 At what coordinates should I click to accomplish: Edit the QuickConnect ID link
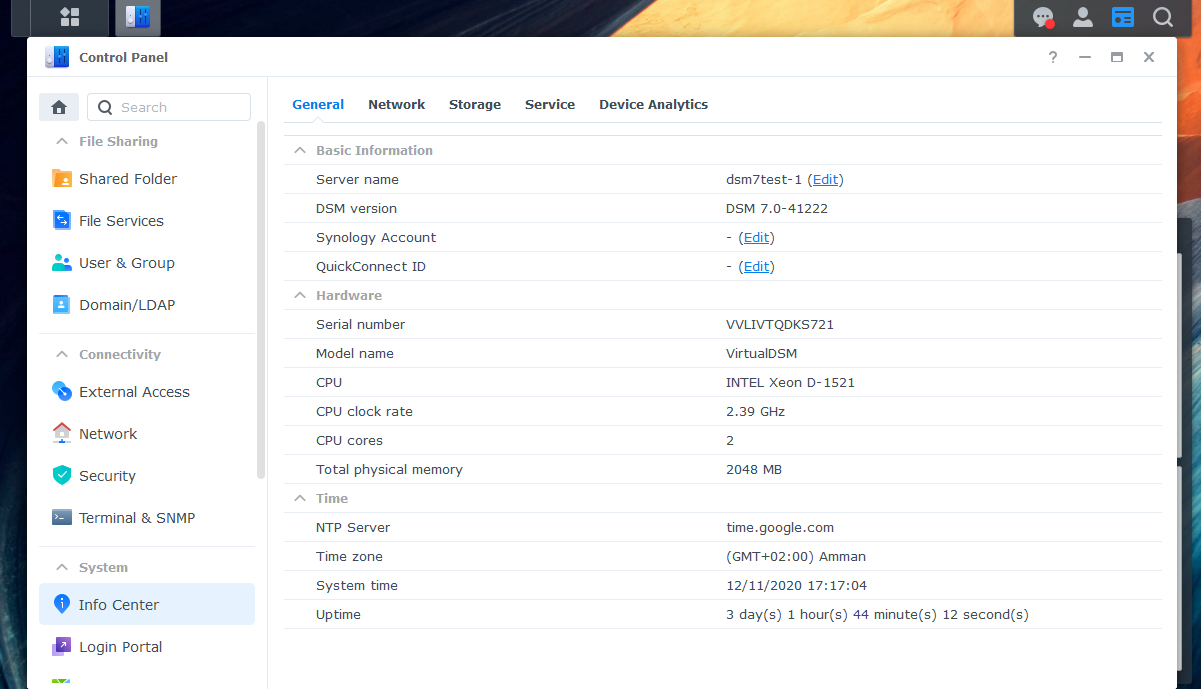(757, 266)
